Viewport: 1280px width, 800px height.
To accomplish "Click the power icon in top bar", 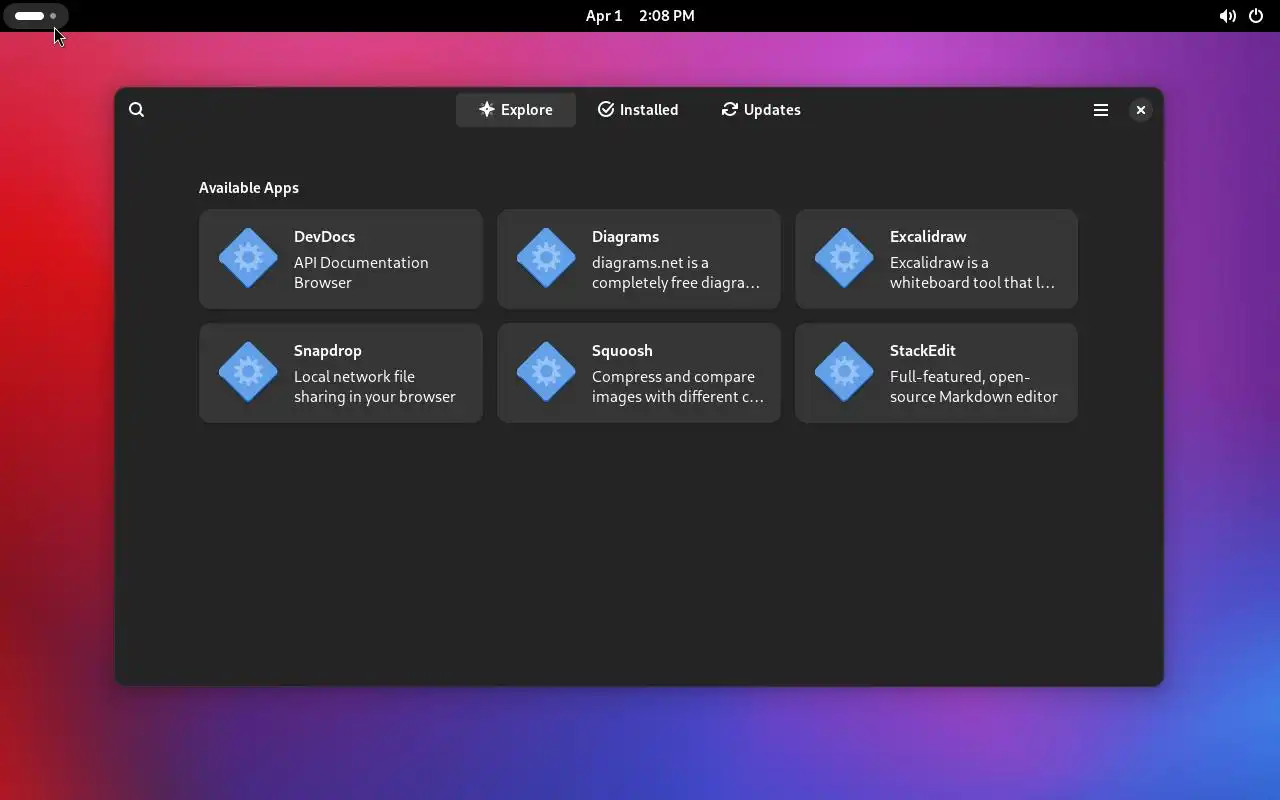I will [1257, 16].
